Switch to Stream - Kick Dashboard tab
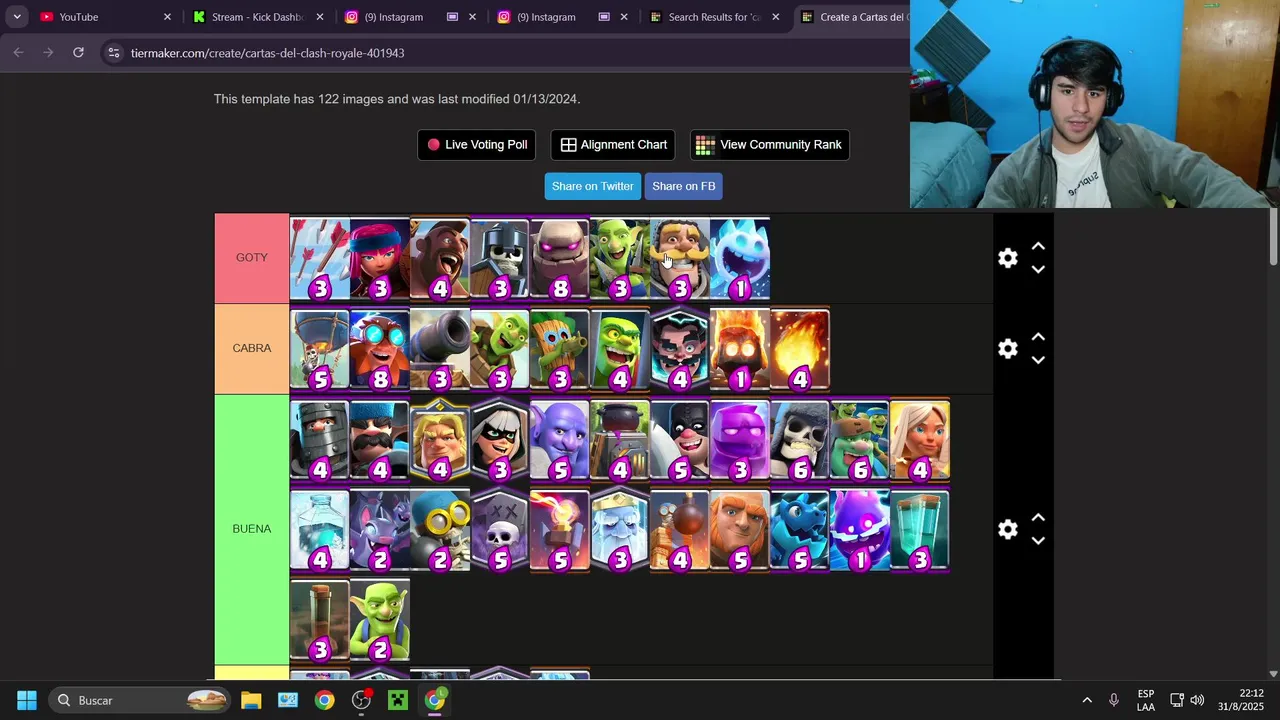The image size is (1280, 720). click(x=255, y=17)
